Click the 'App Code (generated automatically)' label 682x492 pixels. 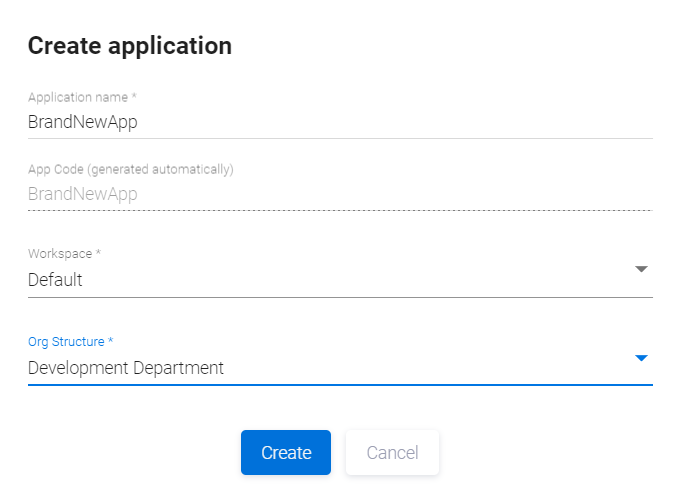130,170
